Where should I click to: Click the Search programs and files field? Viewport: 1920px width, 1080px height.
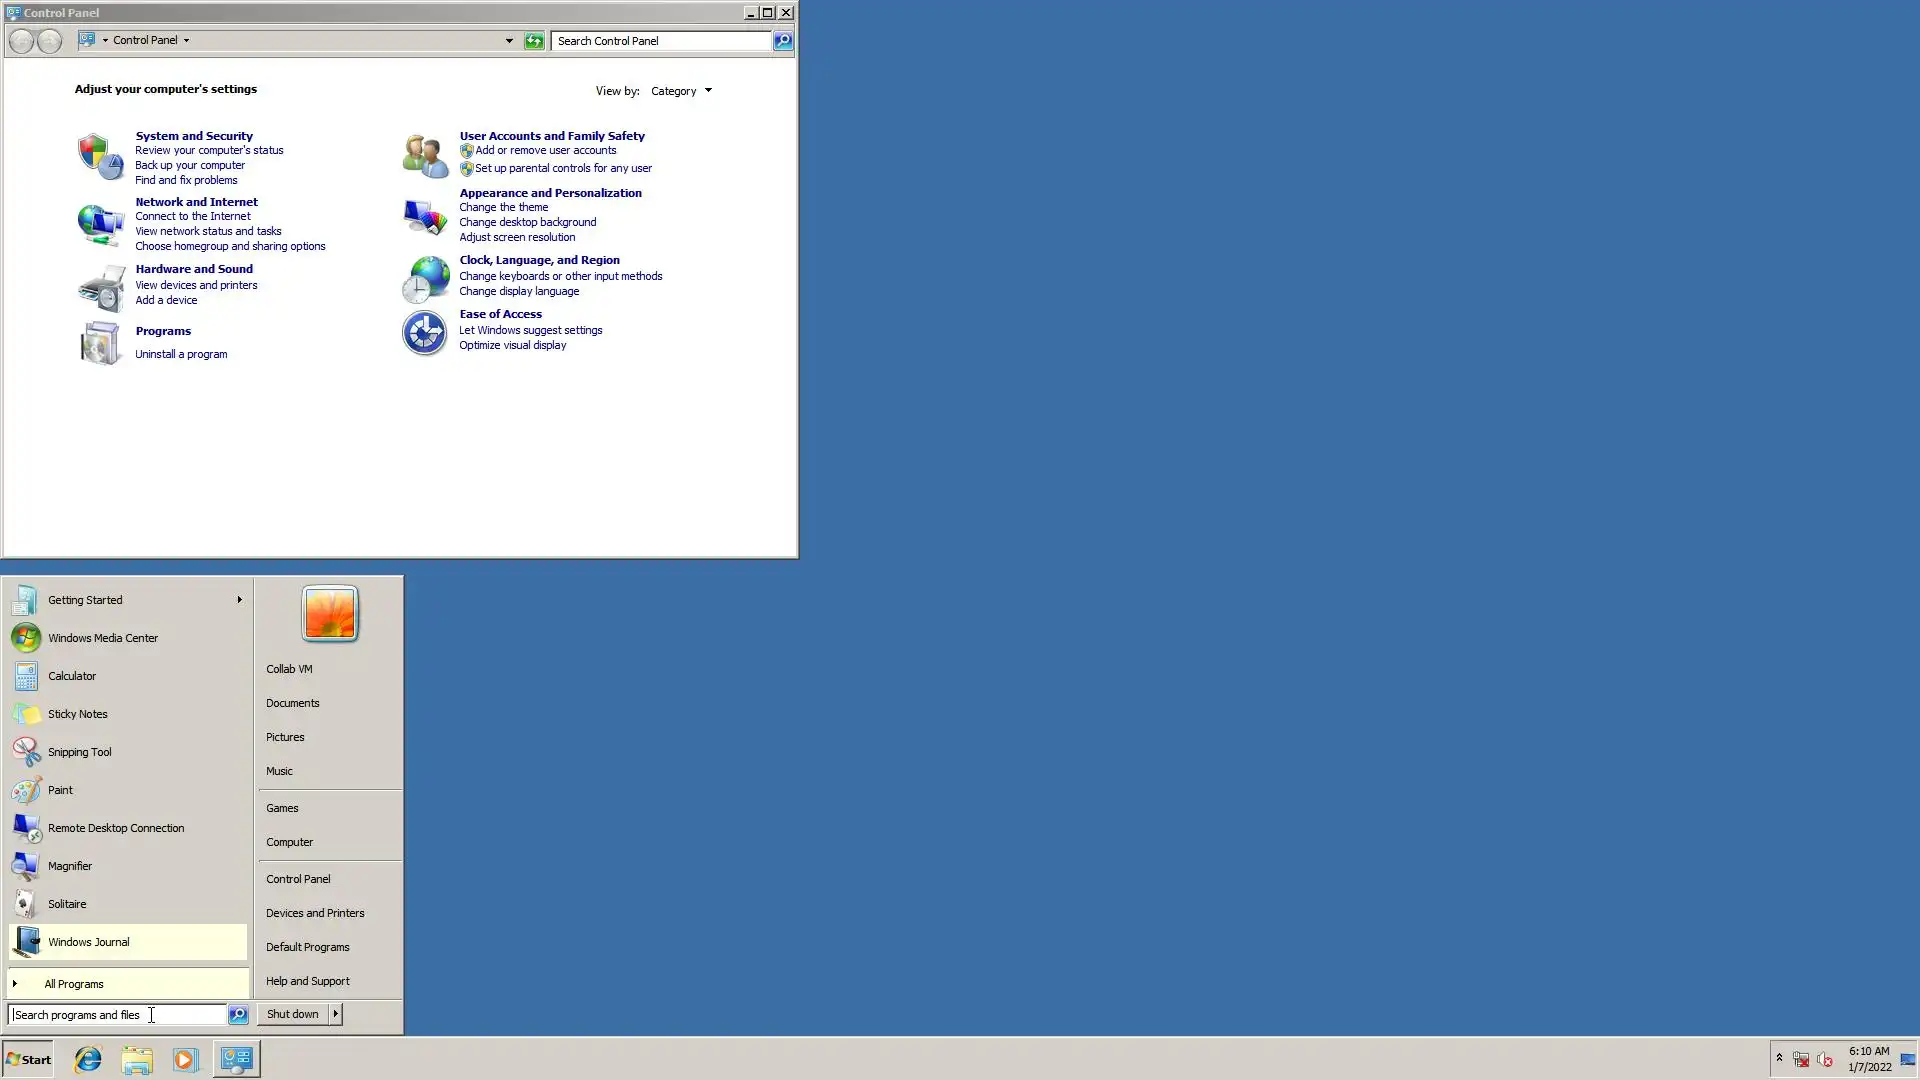coord(118,1015)
